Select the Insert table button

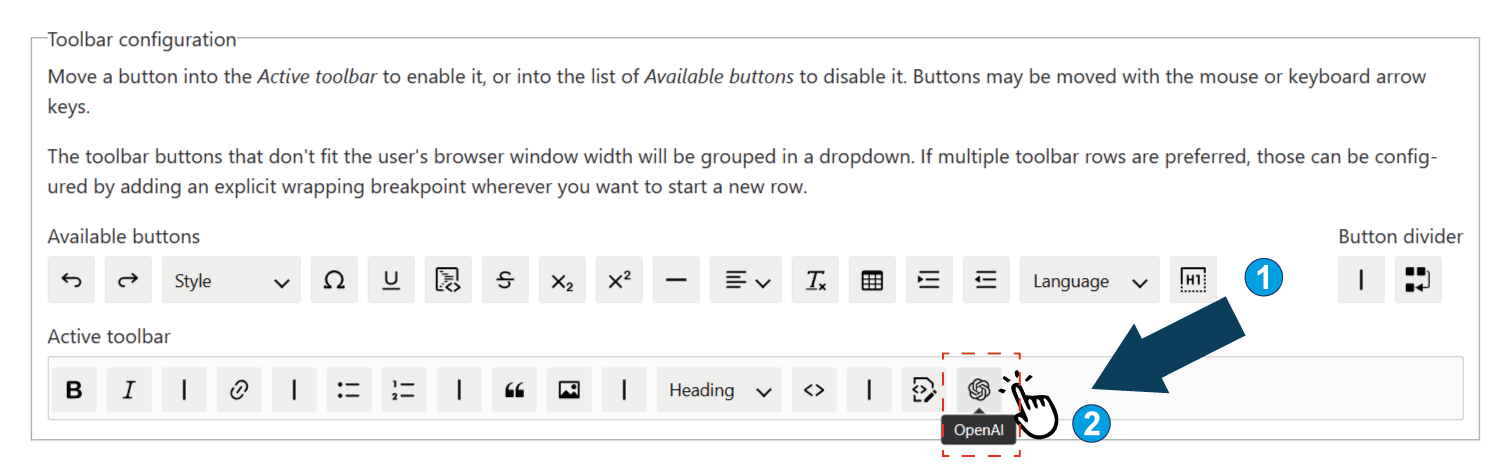pyautogui.click(x=872, y=281)
